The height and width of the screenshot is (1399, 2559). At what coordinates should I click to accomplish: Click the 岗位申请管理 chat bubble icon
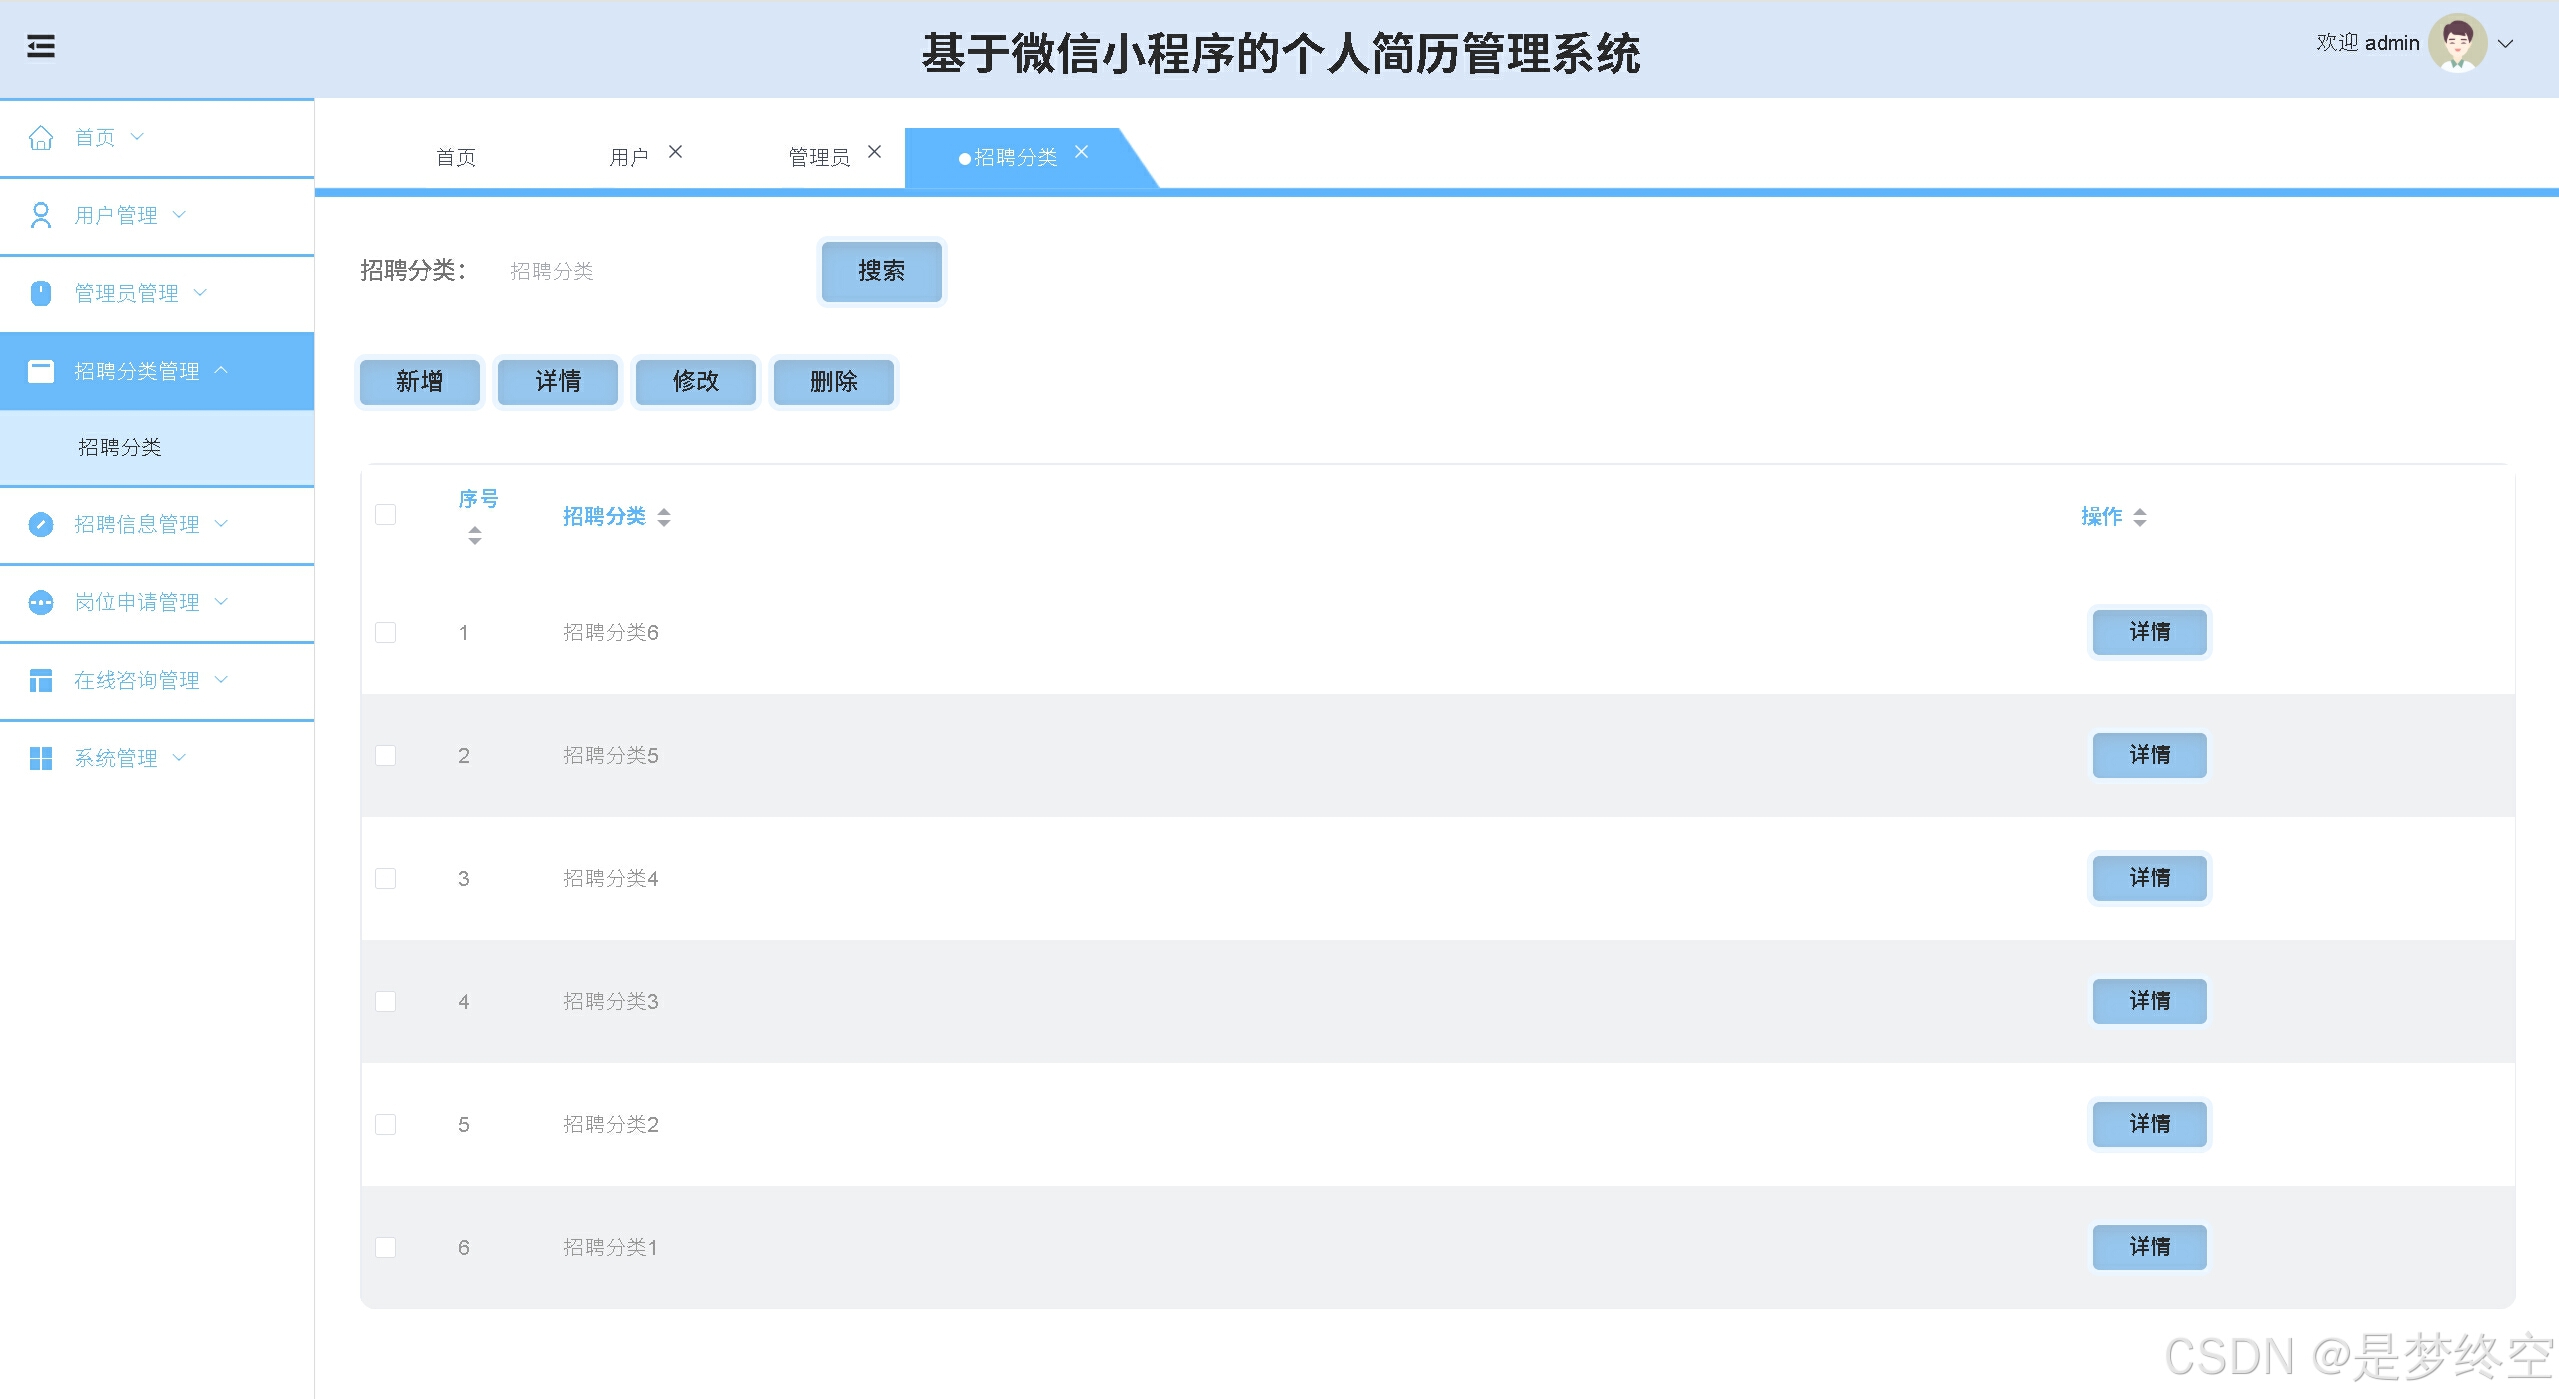tap(41, 602)
